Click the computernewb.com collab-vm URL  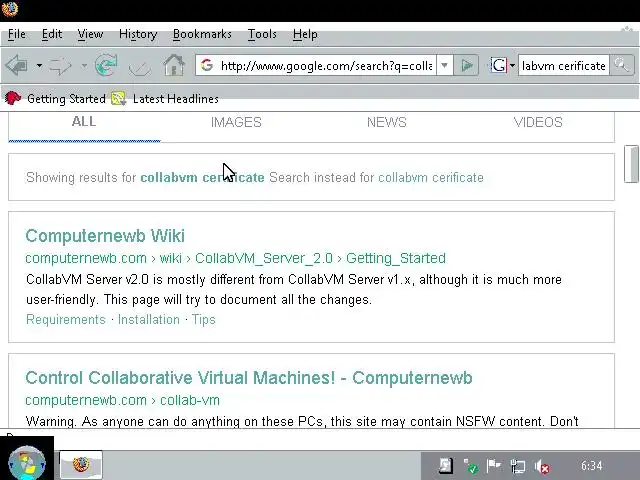click(122, 400)
